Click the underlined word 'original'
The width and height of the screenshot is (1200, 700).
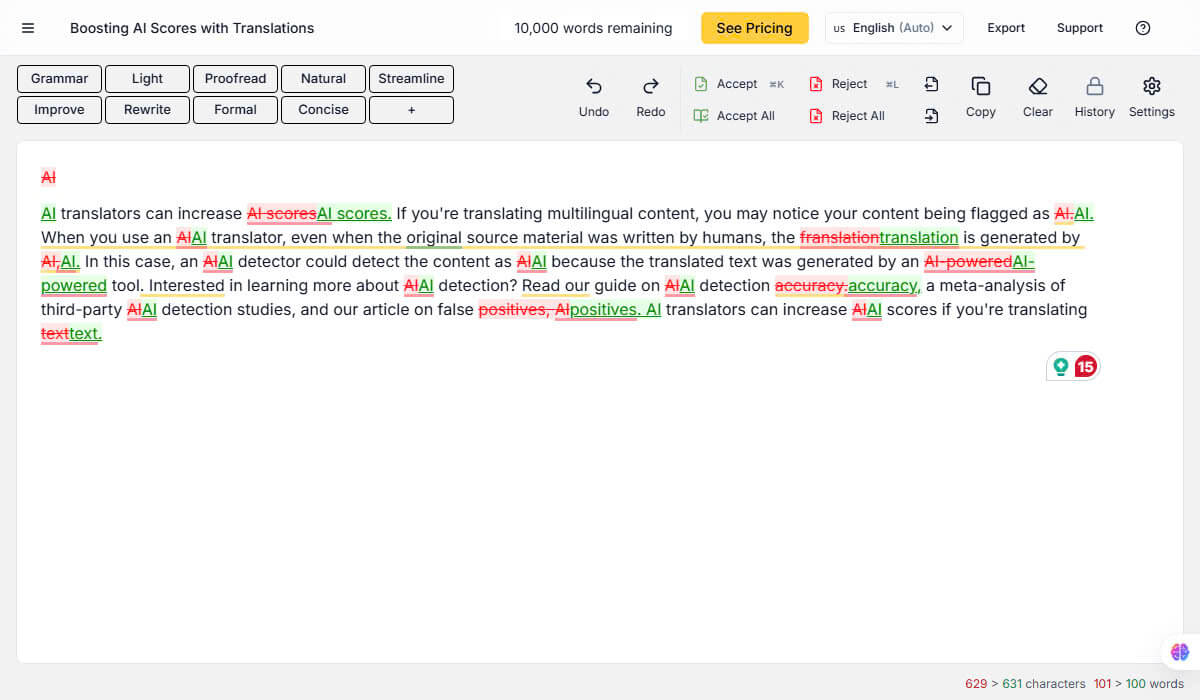point(434,237)
